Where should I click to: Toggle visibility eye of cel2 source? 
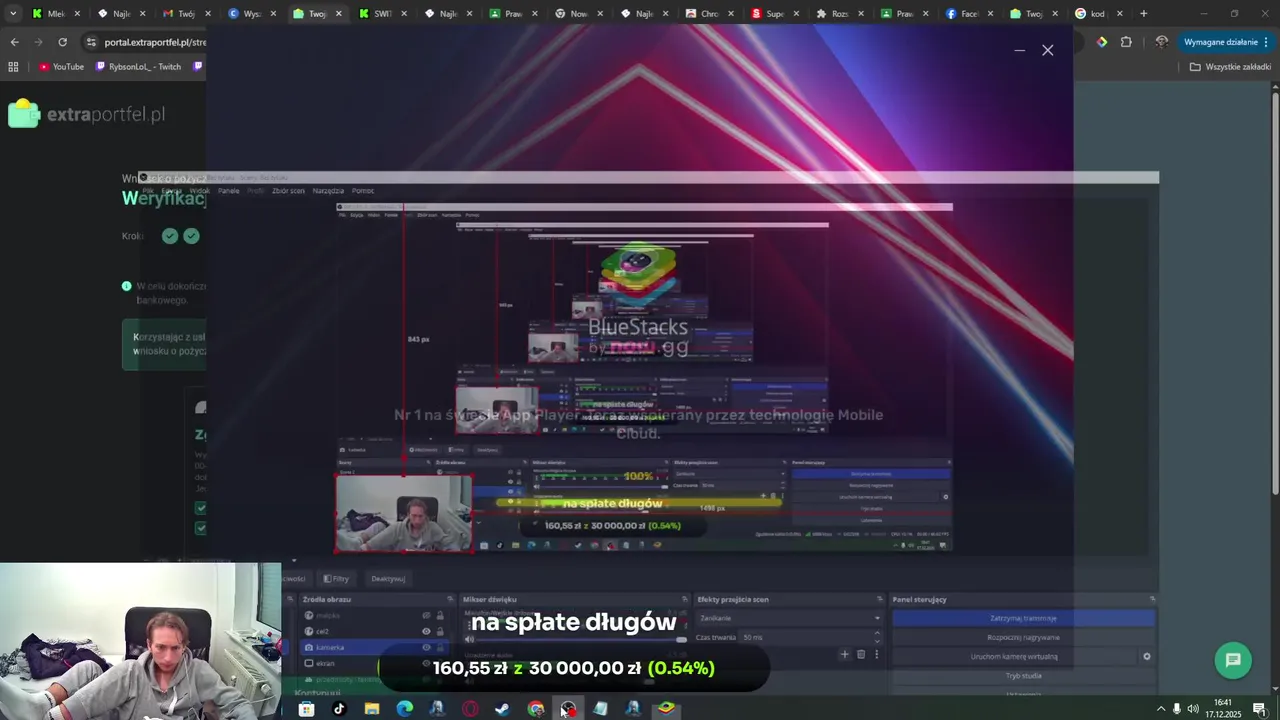coord(426,632)
